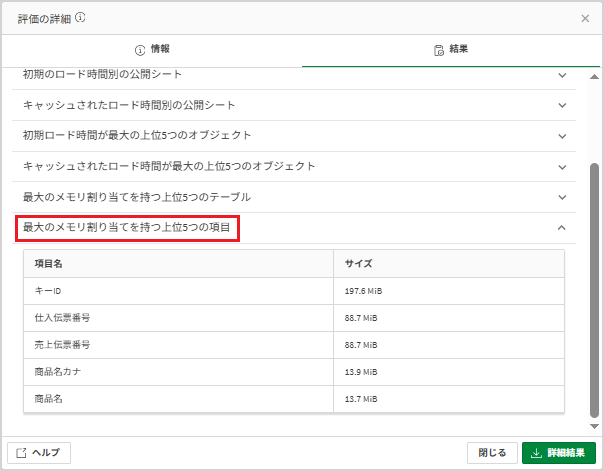Screen dimensions: 604x471
Task: Click the scrollbar down arrow
Action: pyautogui.click(x=594, y=426)
